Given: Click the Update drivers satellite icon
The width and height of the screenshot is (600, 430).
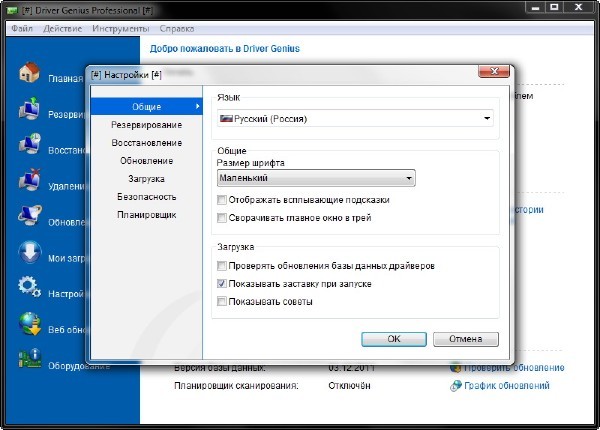Looking at the screenshot, I should pyautogui.click(x=29, y=216).
